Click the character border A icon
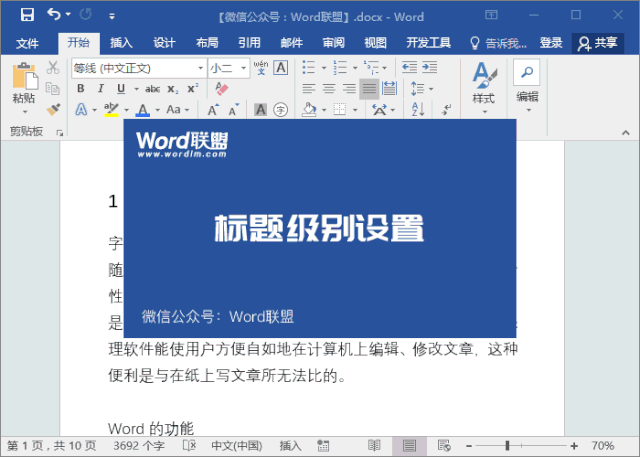This screenshot has width=640, height=457. click(281, 68)
